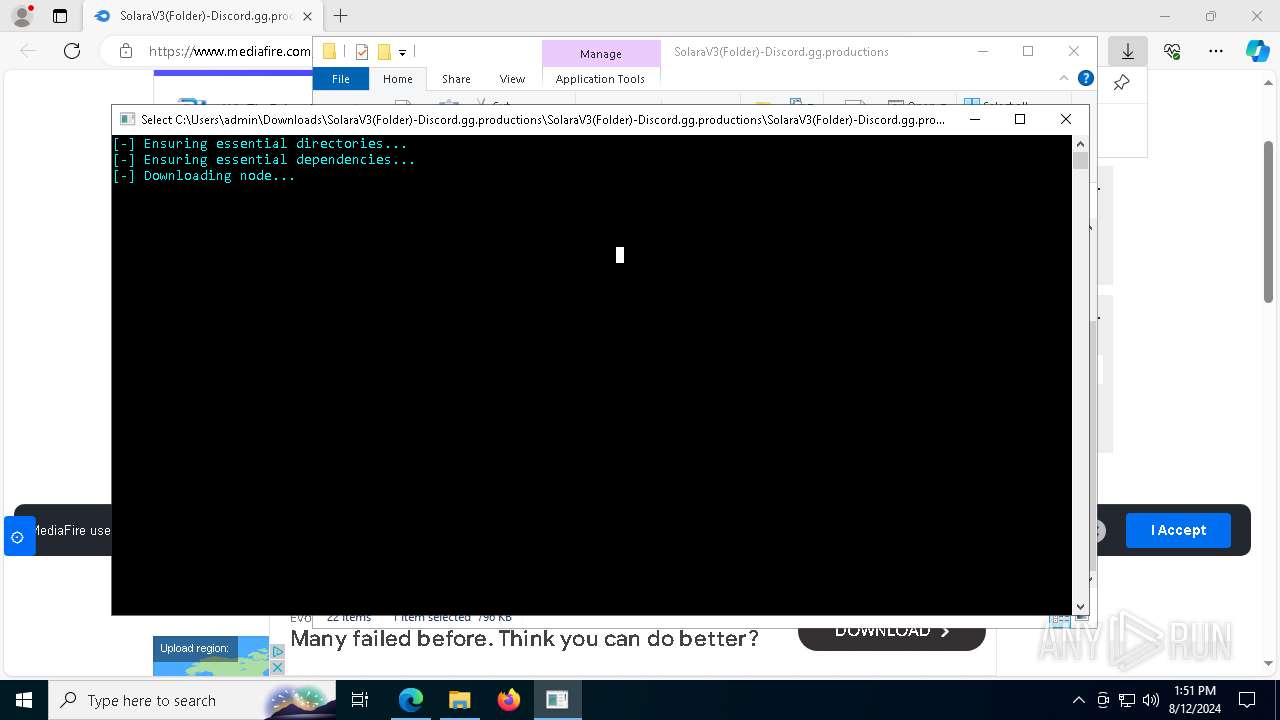Focus the Edge address bar URL
The image size is (1280, 720).
tap(229, 51)
